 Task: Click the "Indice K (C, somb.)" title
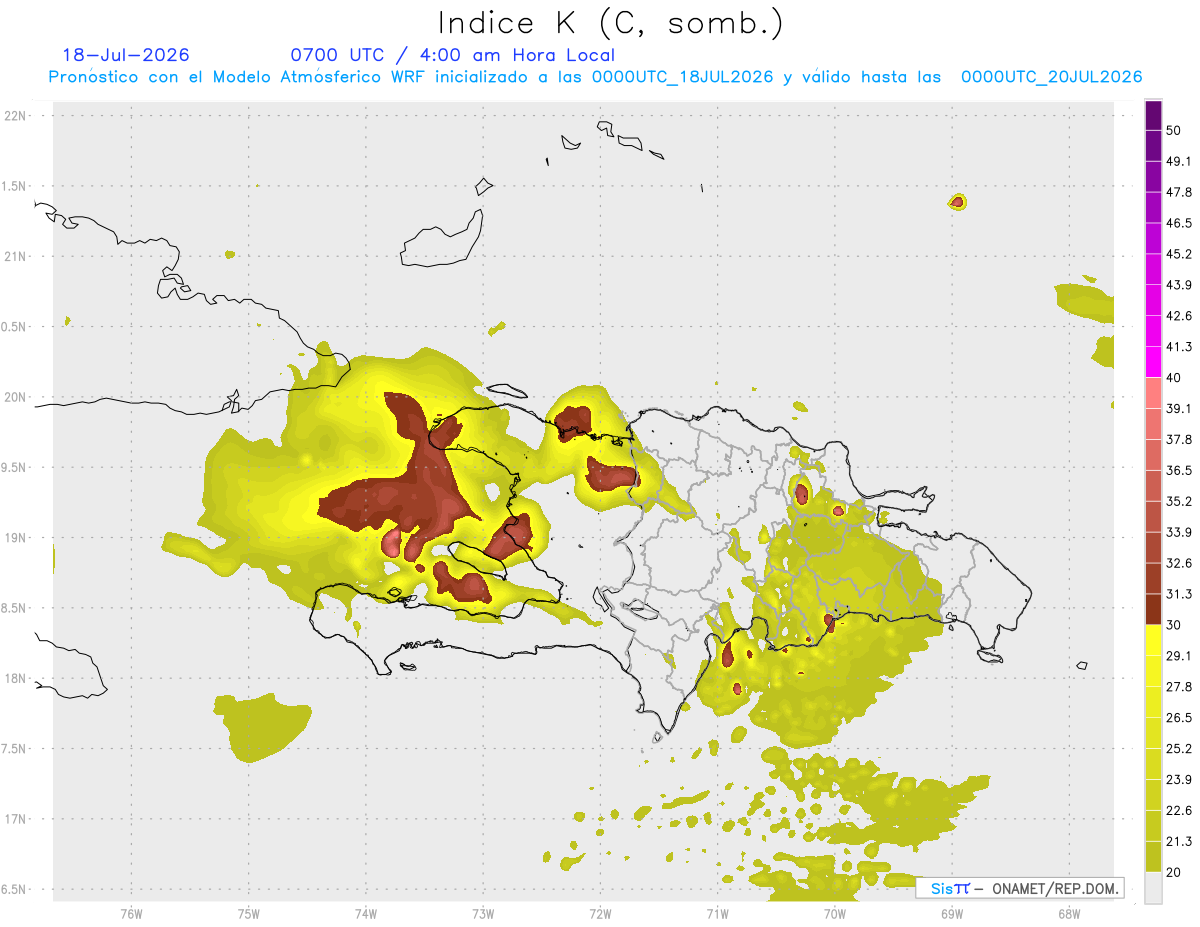click(x=610, y=23)
